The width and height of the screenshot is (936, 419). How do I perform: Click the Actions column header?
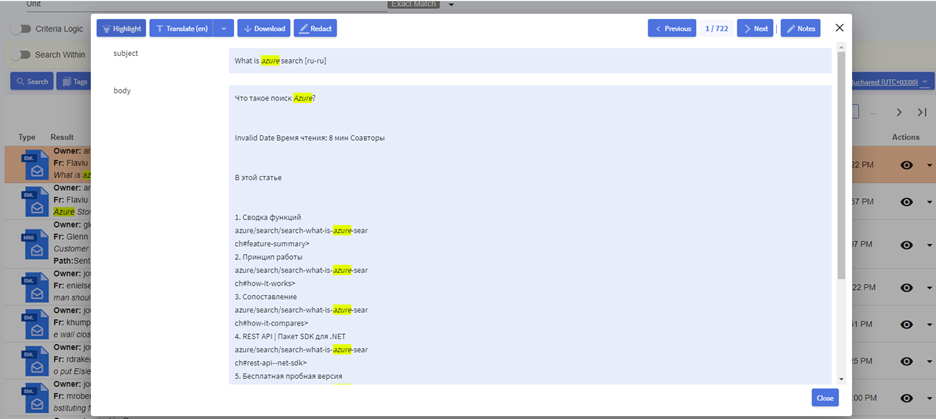tap(906, 137)
